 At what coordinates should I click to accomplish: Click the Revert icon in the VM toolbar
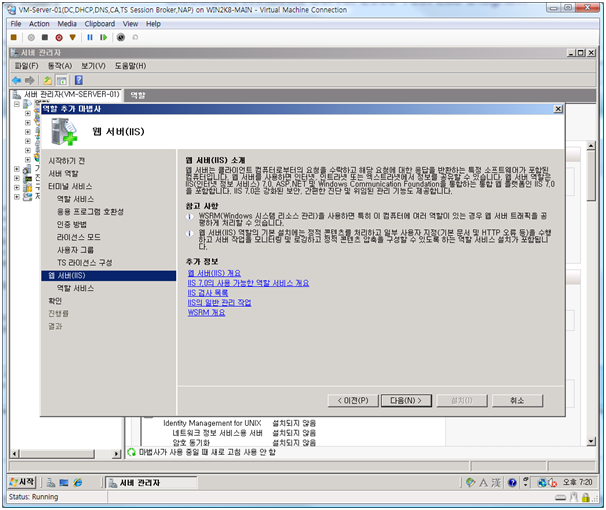(x=135, y=37)
